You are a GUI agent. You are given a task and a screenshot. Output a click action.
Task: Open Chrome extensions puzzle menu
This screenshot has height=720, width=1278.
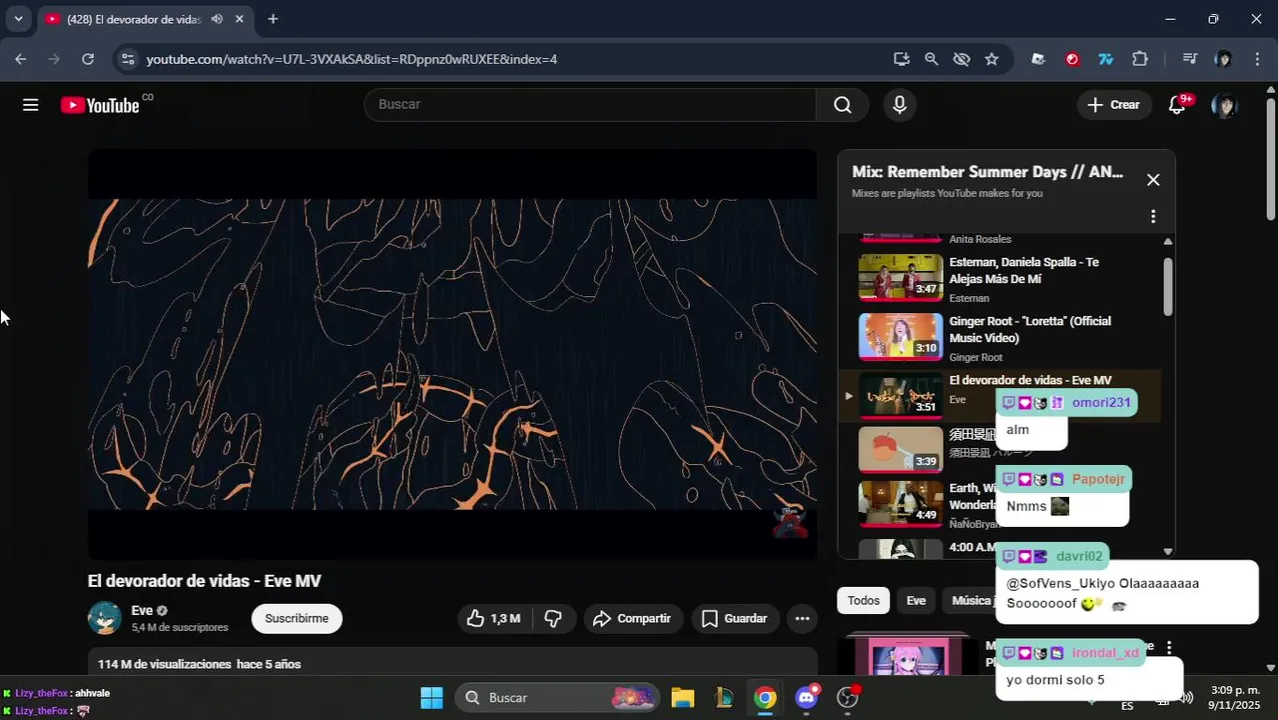click(x=1140, y=59)
